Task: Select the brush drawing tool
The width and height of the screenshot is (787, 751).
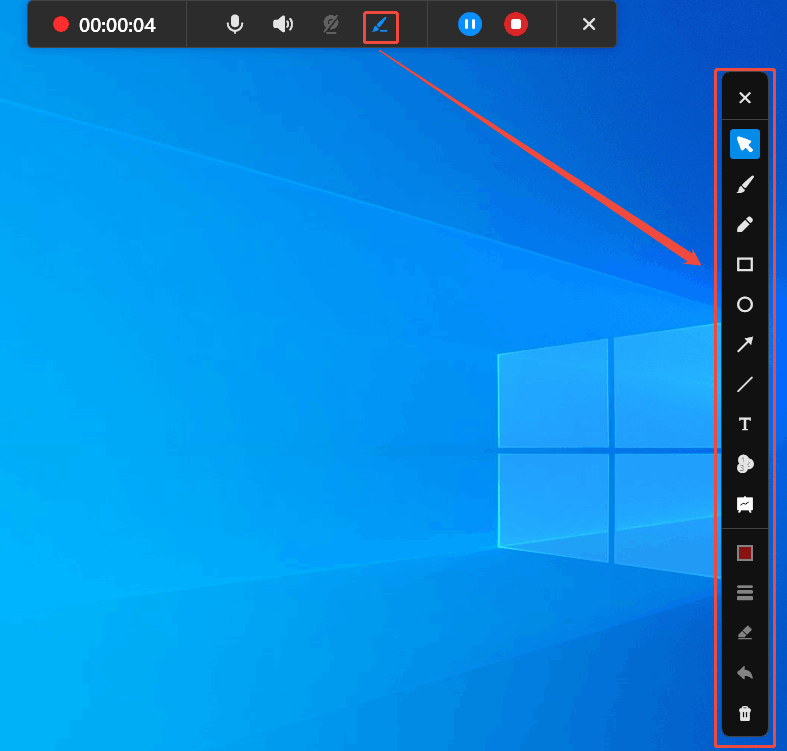Action: (745, 184)
